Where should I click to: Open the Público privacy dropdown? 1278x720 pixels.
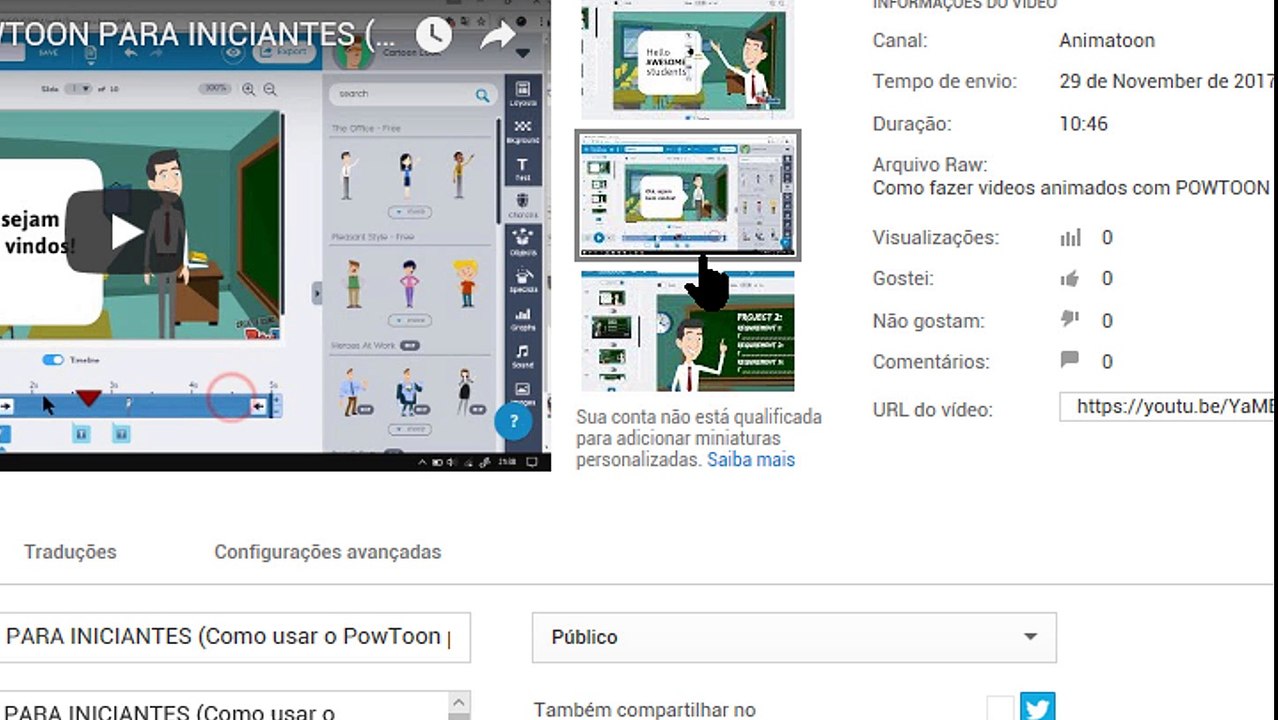click(x=794, y=637)
